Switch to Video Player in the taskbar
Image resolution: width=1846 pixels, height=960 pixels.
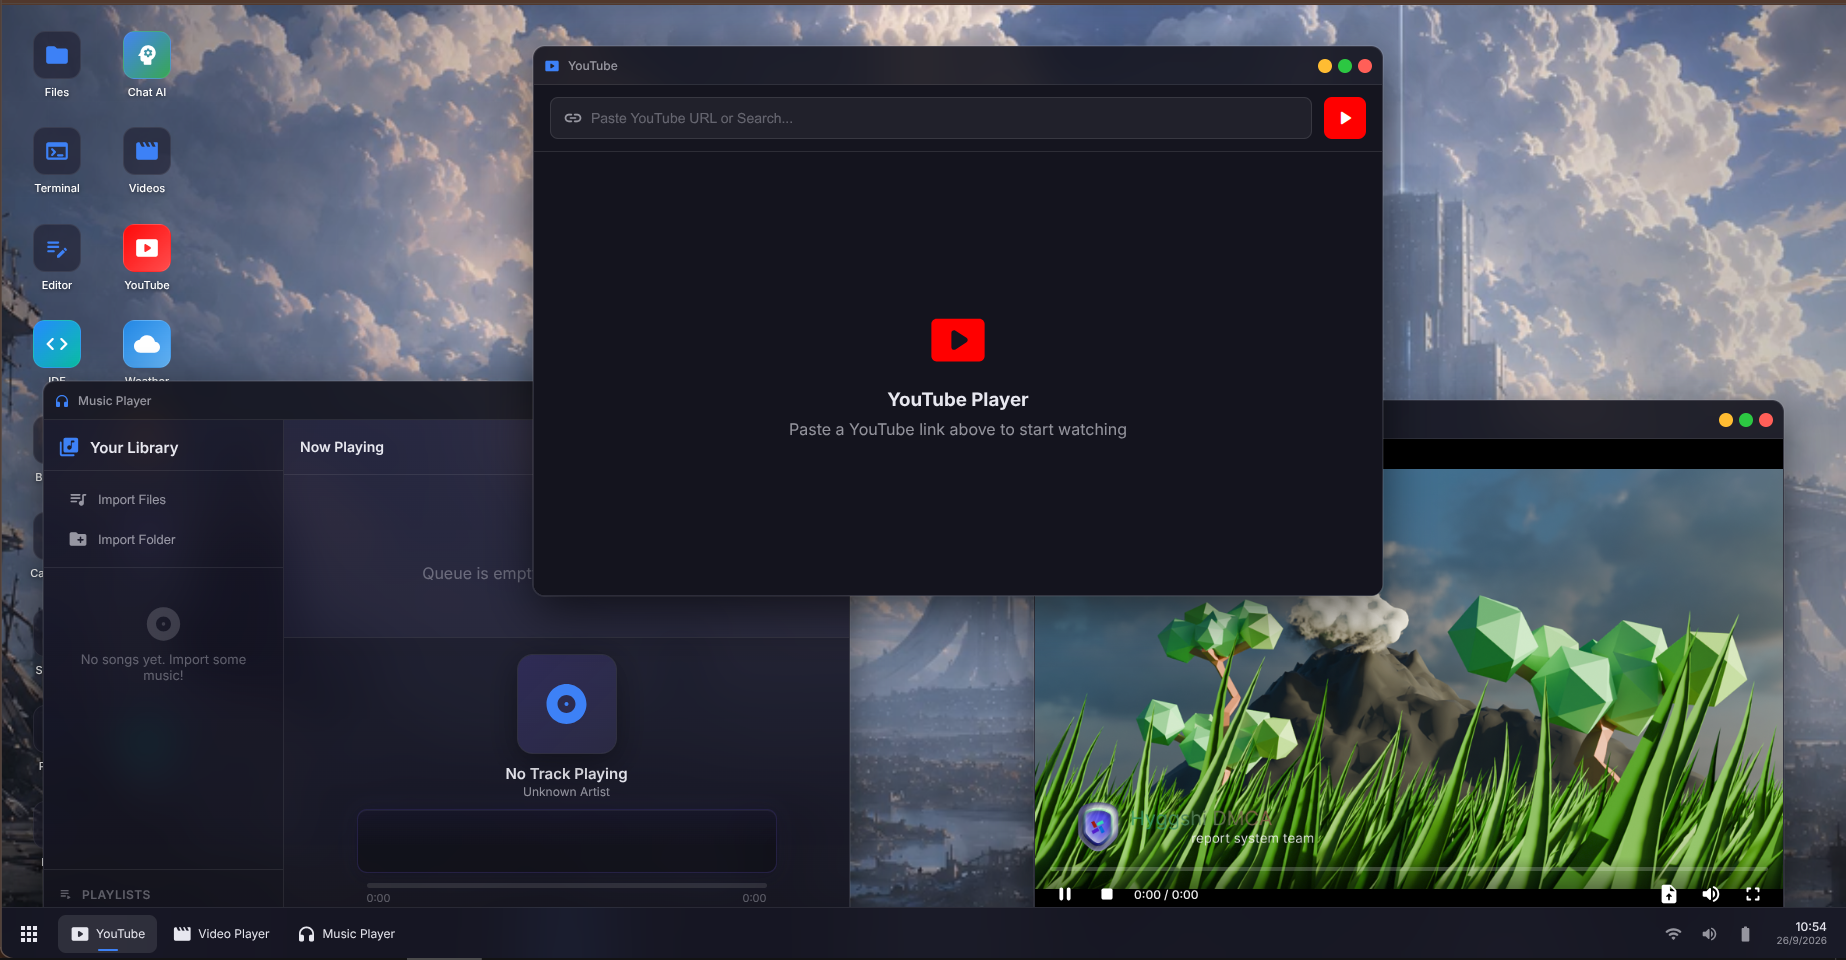pyautogui.click(x=222, y=934)
